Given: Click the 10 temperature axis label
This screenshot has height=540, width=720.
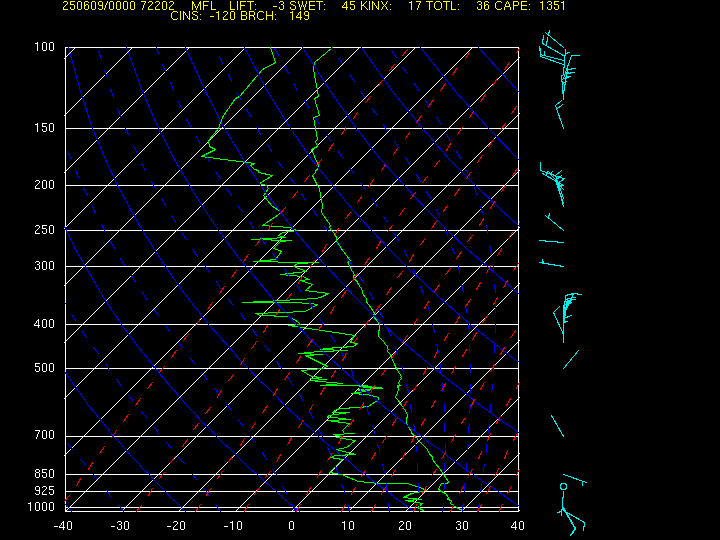Looking at the screenshot, I should tap(348, 526).
